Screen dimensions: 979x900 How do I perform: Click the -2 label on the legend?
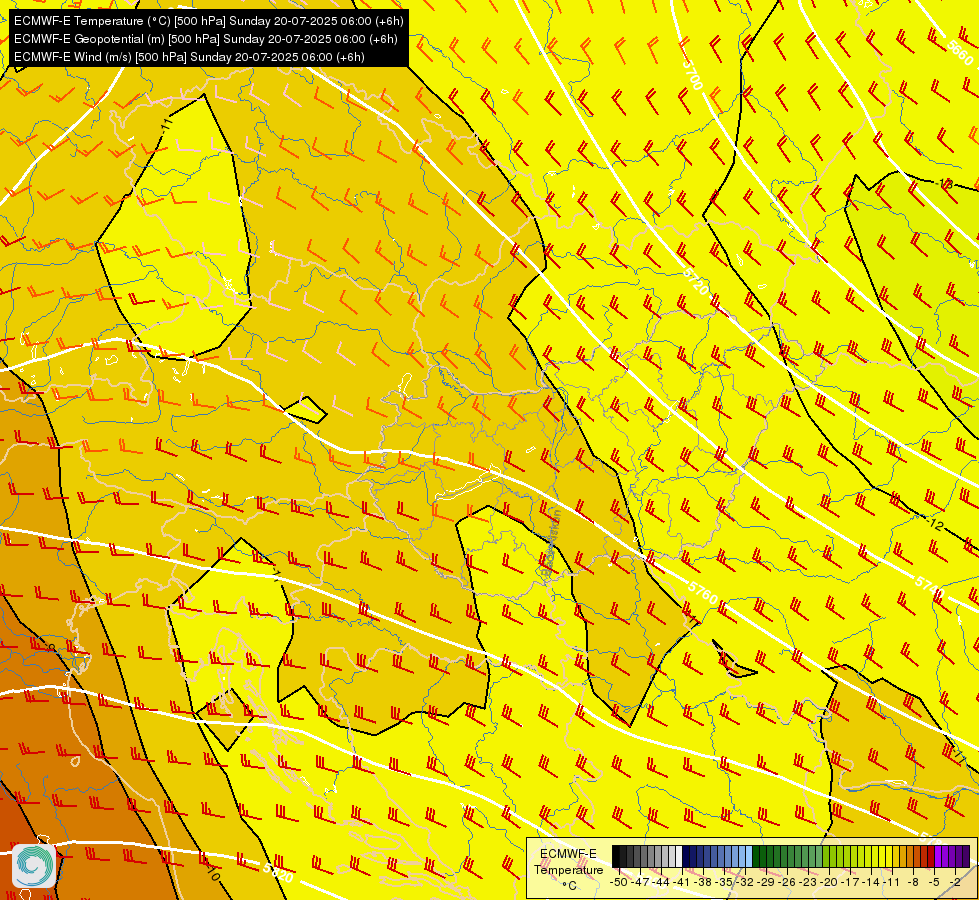pos(955,883)
